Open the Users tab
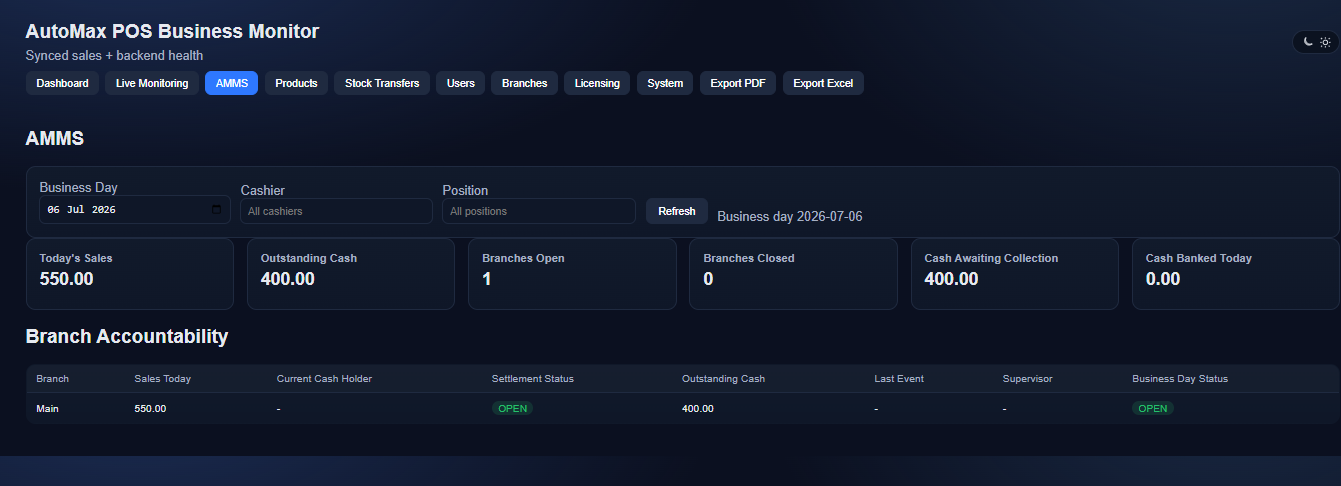Viewport: 1341px width, 486px height. 461,83
